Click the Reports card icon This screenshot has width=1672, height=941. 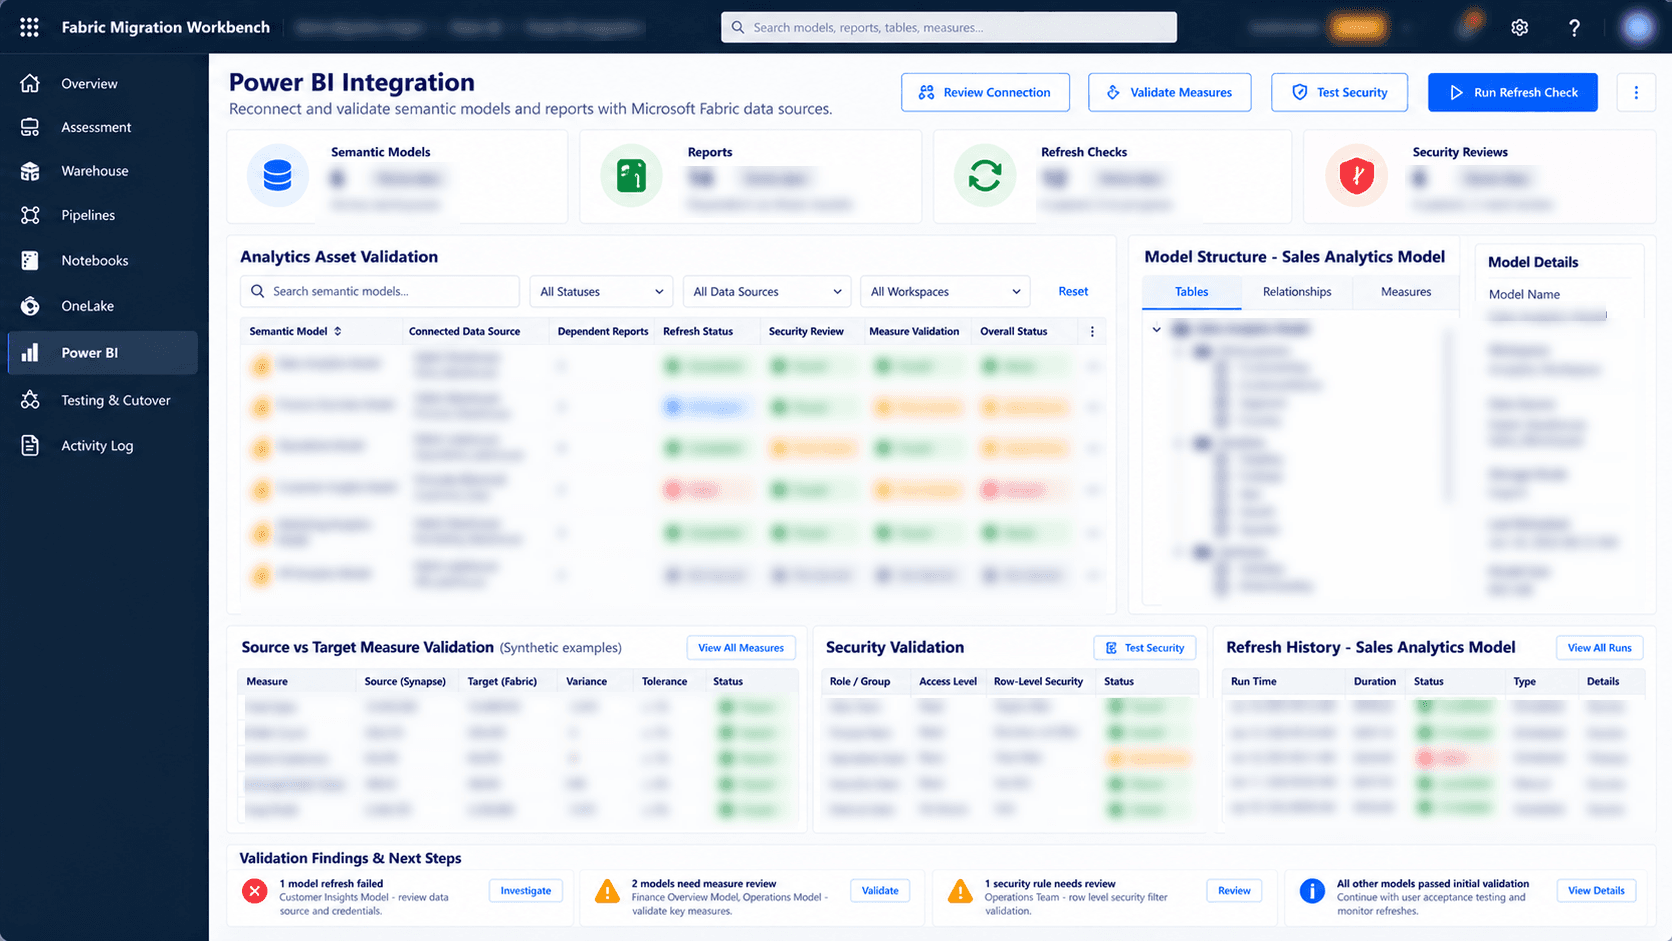click(631, 176)
